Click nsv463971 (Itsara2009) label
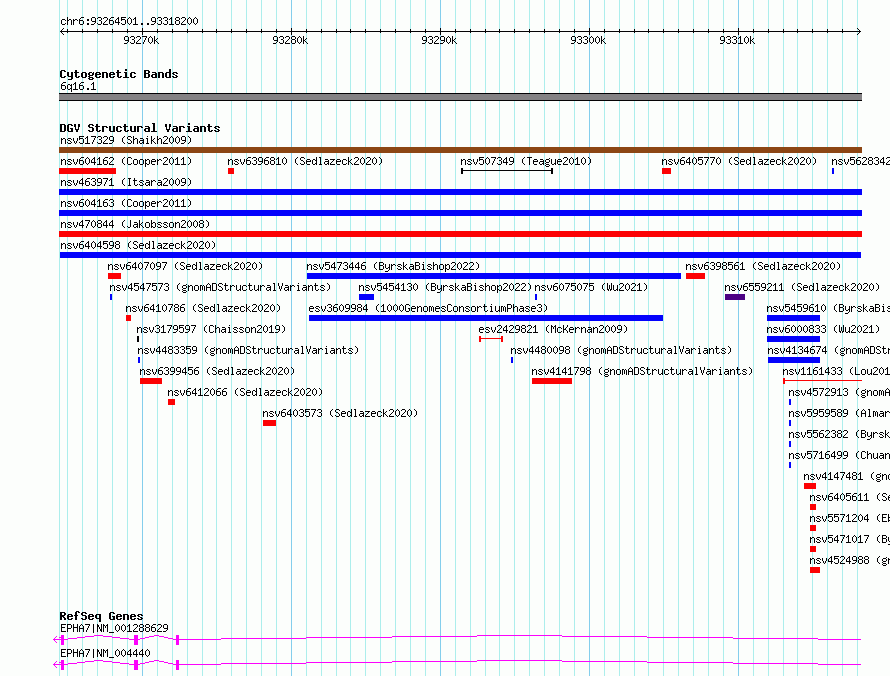The height and width of the screenshot is (676, 890). coord(126,182)
